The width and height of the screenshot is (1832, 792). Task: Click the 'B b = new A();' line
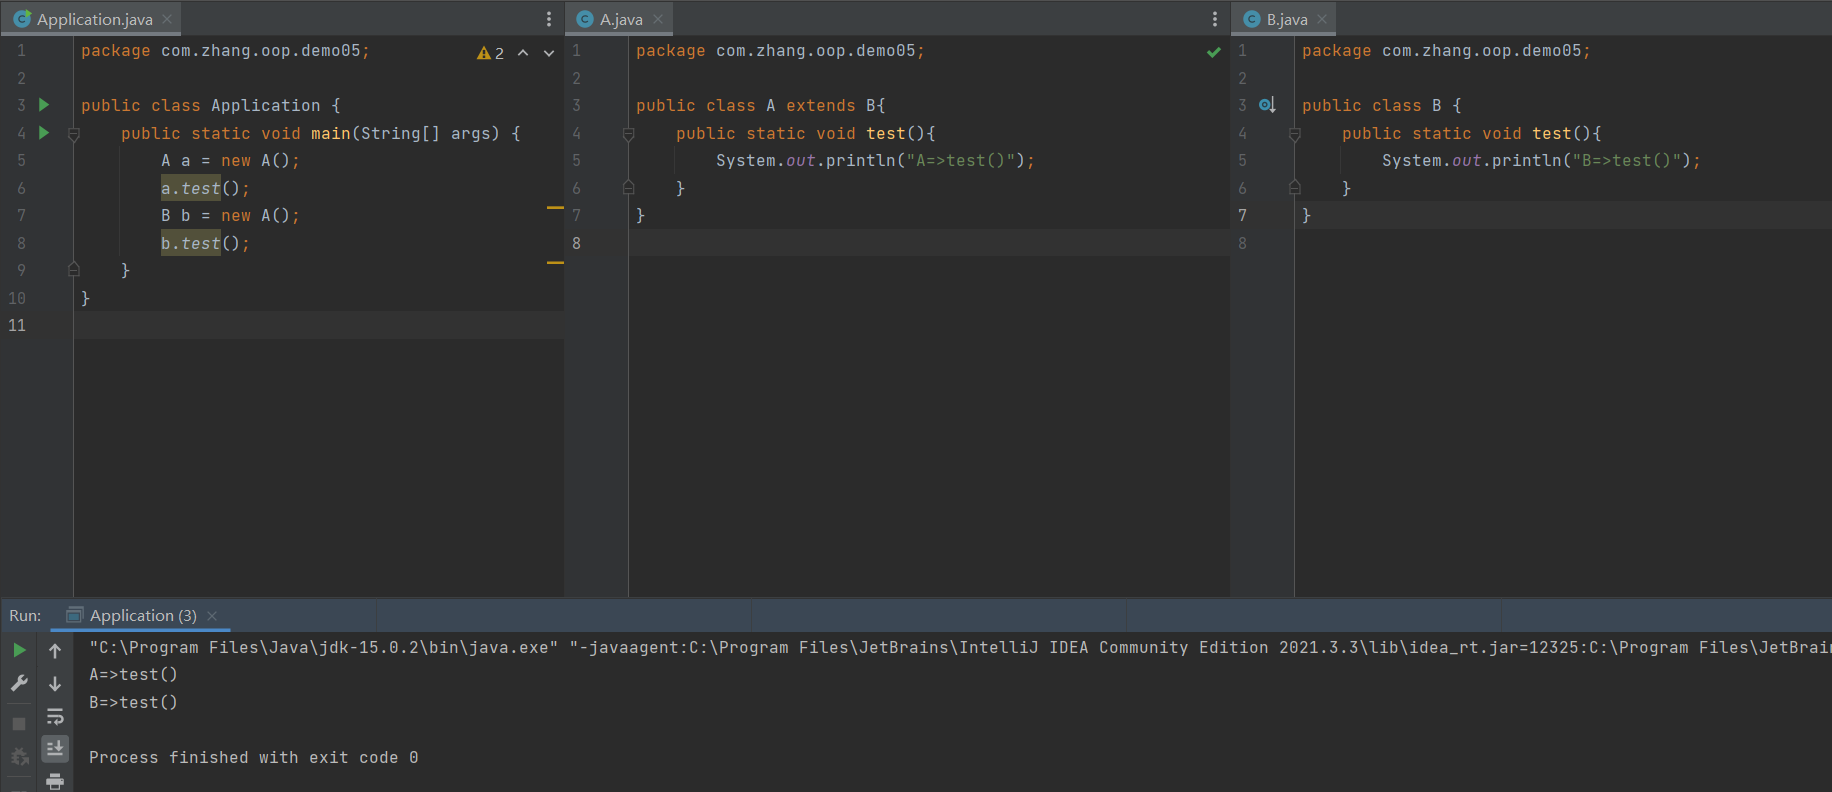[x=230, y=216]
